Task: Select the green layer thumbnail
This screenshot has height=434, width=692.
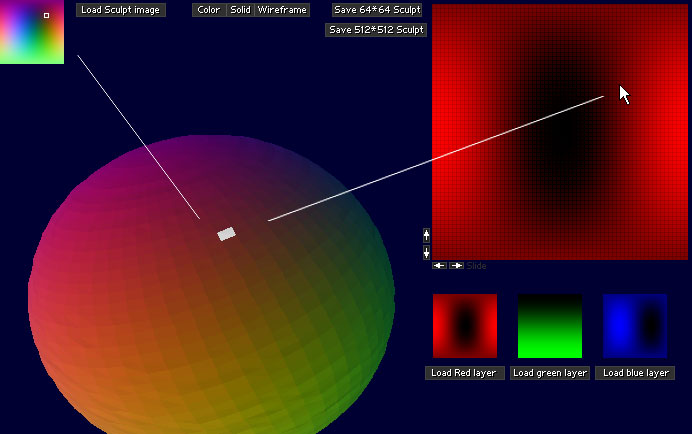Action: pyautogui.click(x=550, y=326)
